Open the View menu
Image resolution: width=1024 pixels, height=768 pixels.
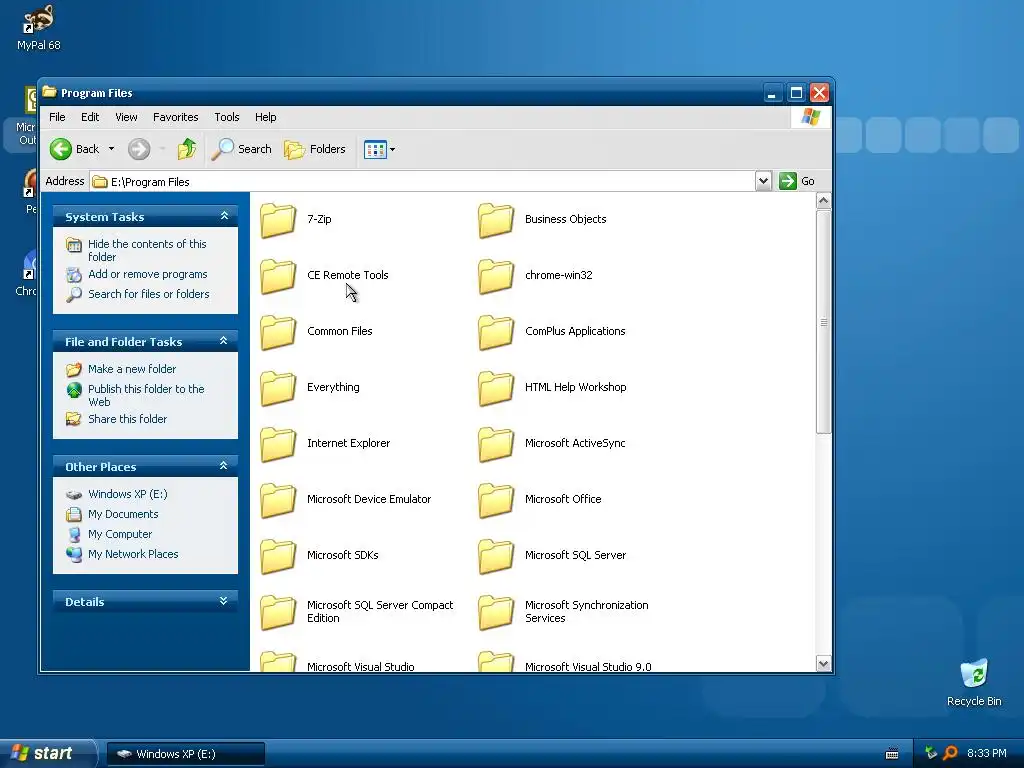click(x=126, y=117)
